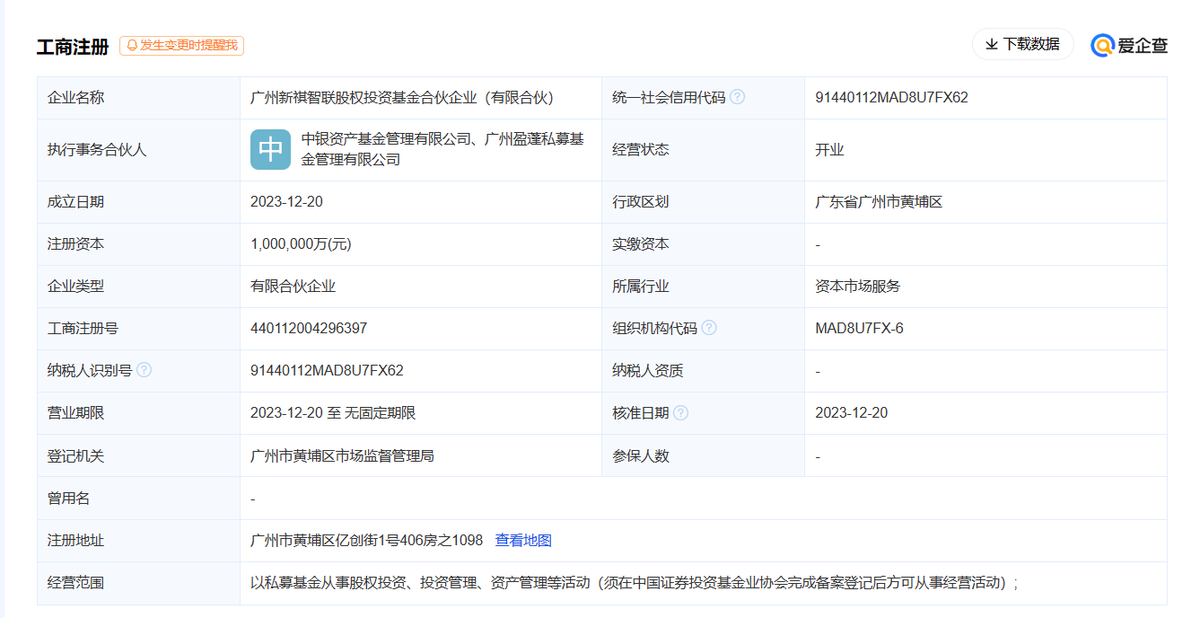The image size is (1200, 618).
Task: Select address 广州市黄埔区亿创街1号406房之1098
Action: point(367,540)
